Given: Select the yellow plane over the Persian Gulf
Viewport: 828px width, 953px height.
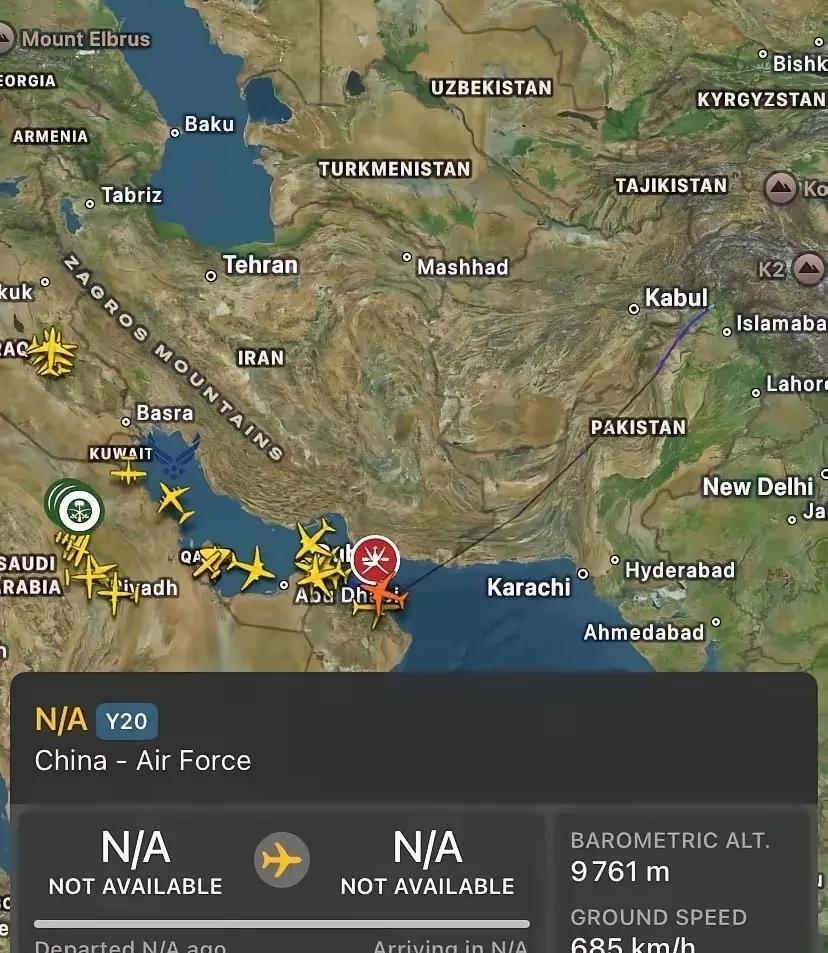Looking at the screenshot, I should coord(174,502).
